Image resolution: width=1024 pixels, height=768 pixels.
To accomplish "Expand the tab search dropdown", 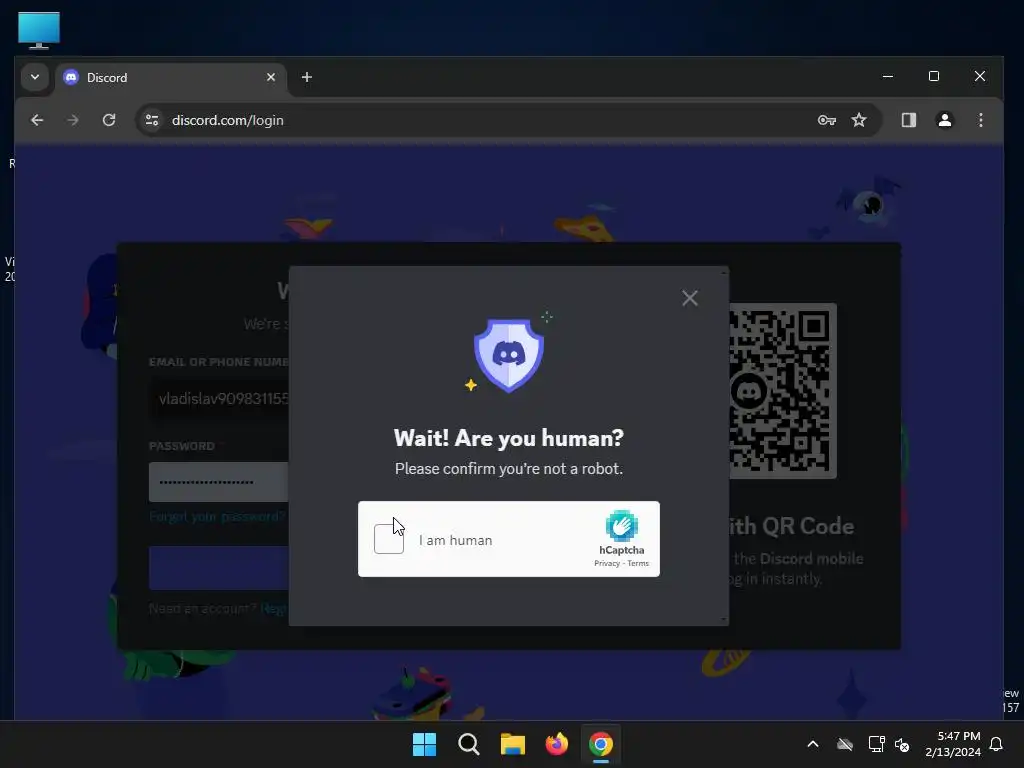I will 35,77.
